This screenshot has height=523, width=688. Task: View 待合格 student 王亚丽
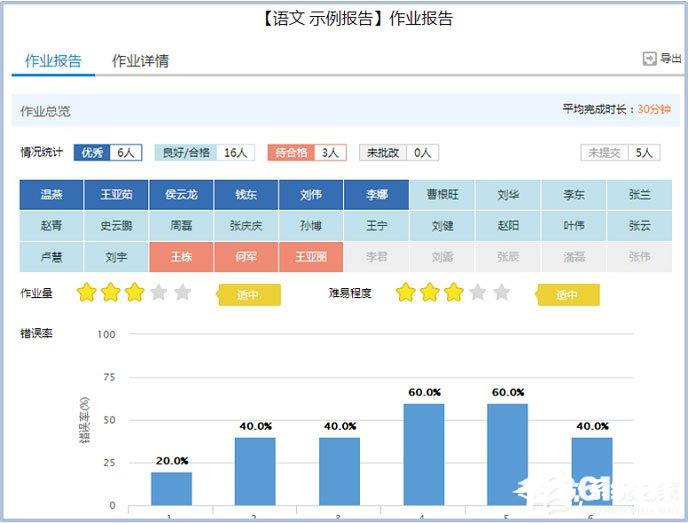(x=311, y=257)
